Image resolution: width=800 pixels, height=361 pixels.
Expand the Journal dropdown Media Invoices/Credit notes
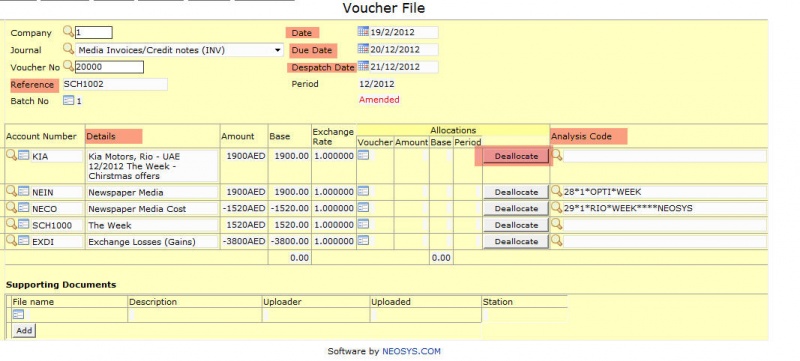coord(179,50)
